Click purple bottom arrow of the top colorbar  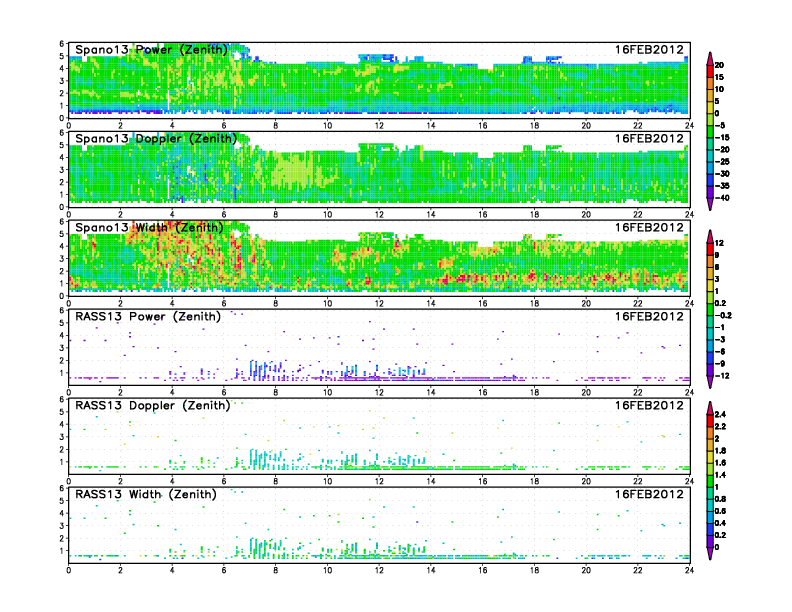pos(709,204)
